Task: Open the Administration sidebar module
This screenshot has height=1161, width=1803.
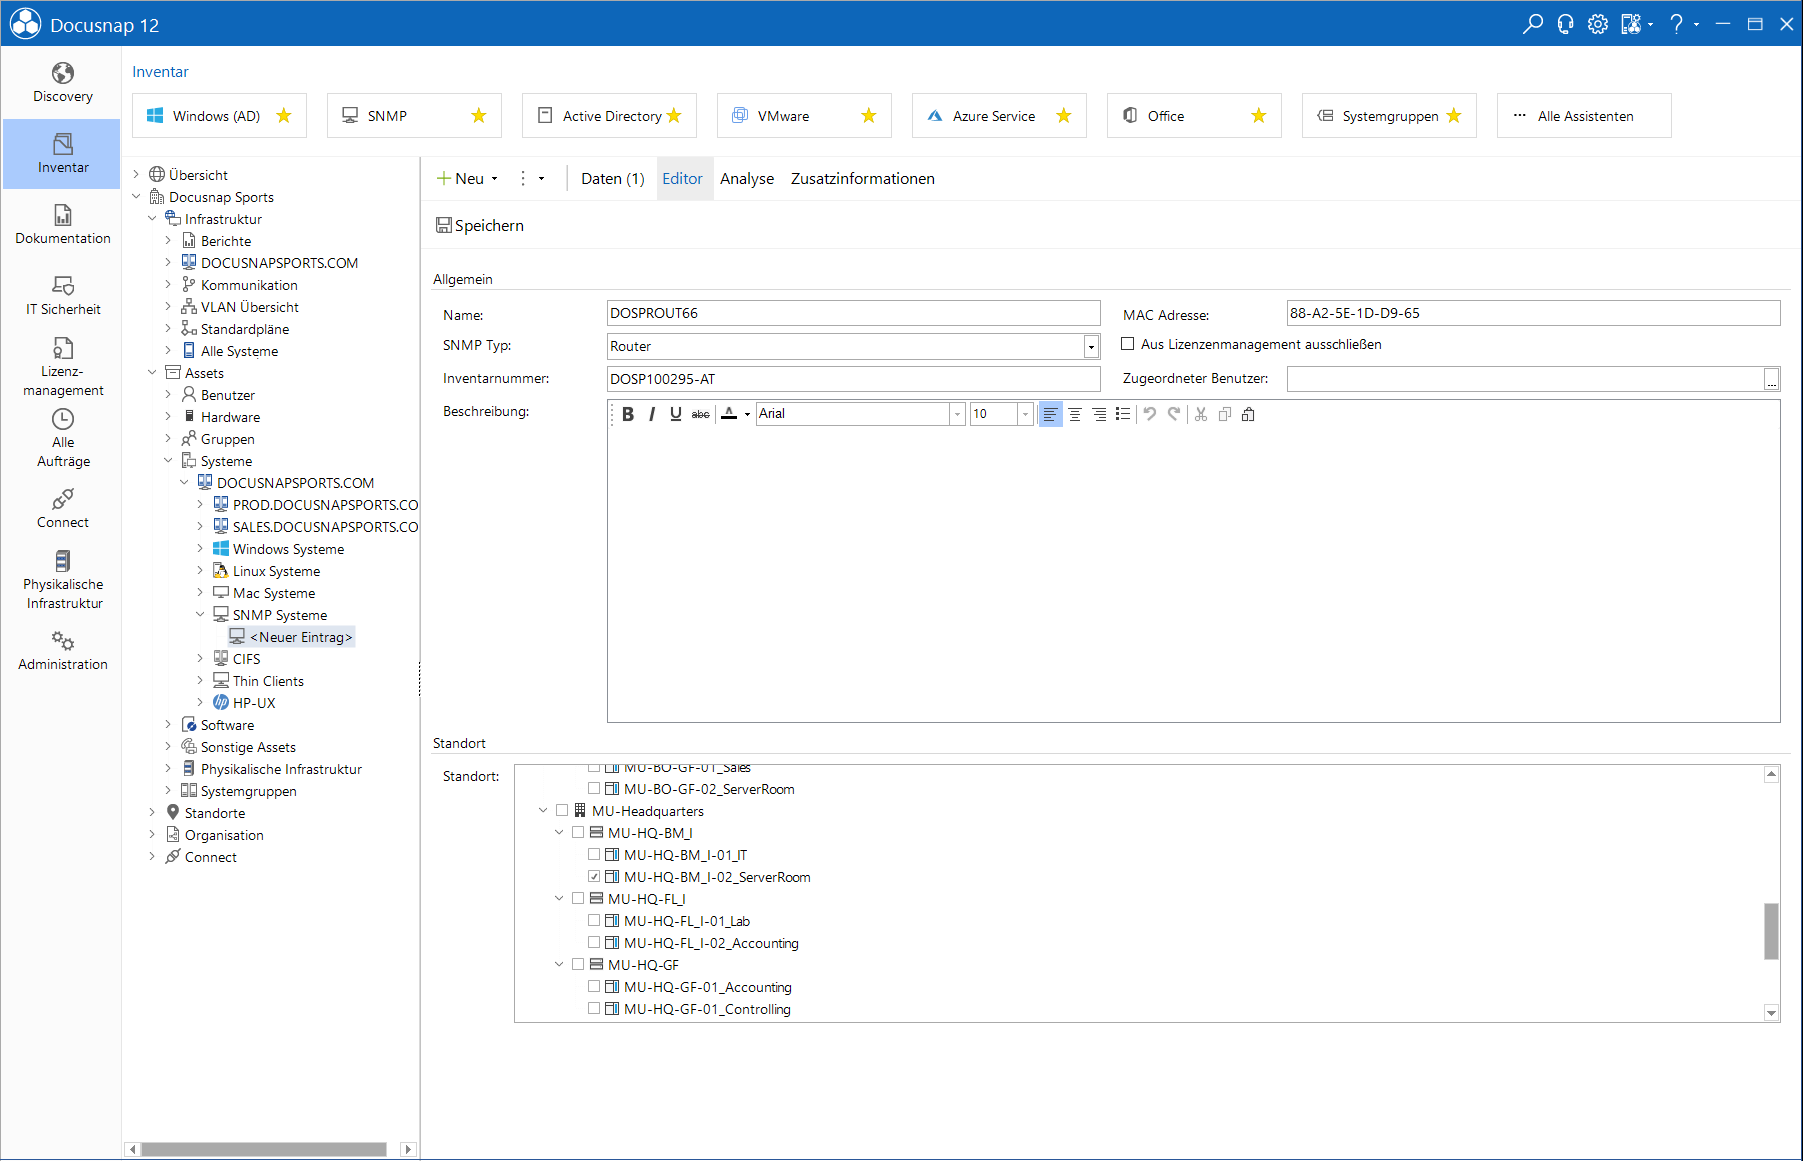Action: coord(62,651)
